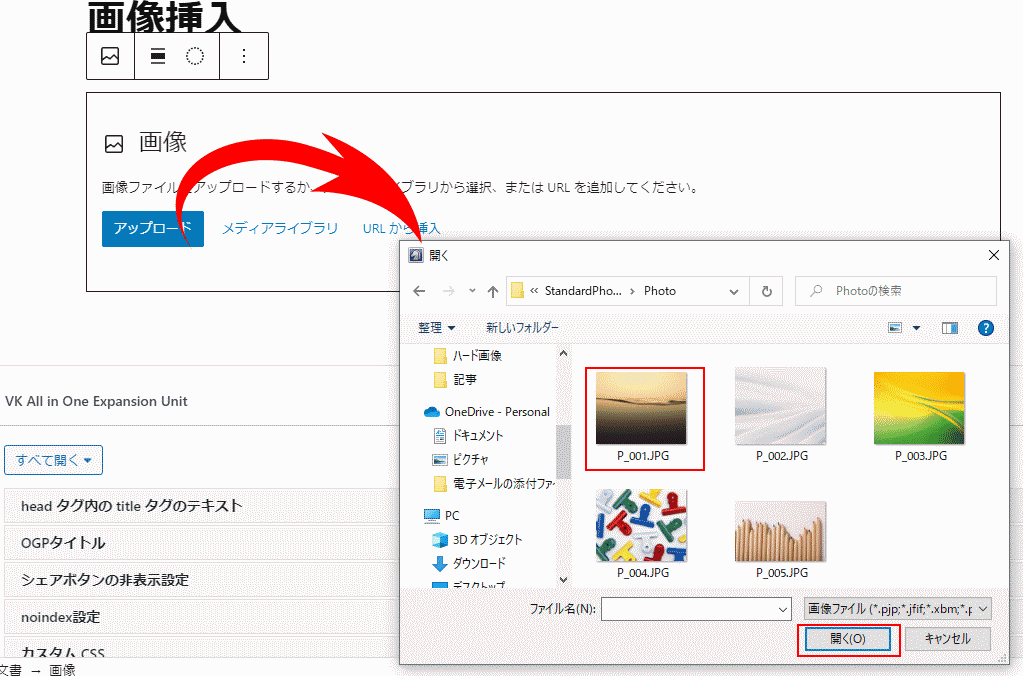Go up one folder level
The height and width of the screenshot is (676, 1023).
pos(492,291)
